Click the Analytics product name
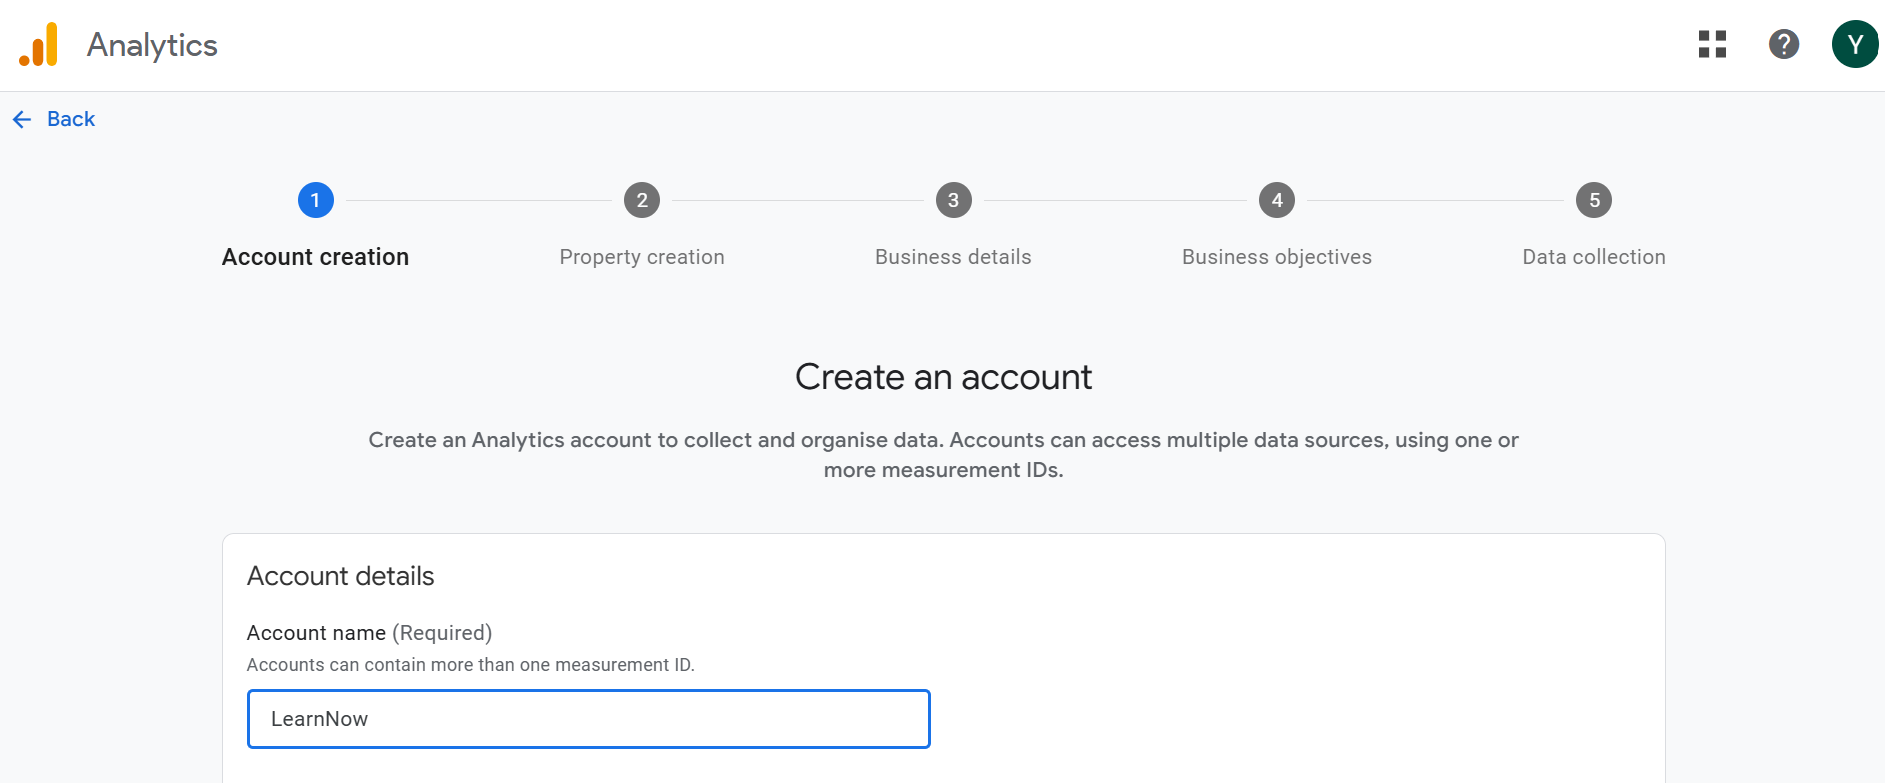 152,45
